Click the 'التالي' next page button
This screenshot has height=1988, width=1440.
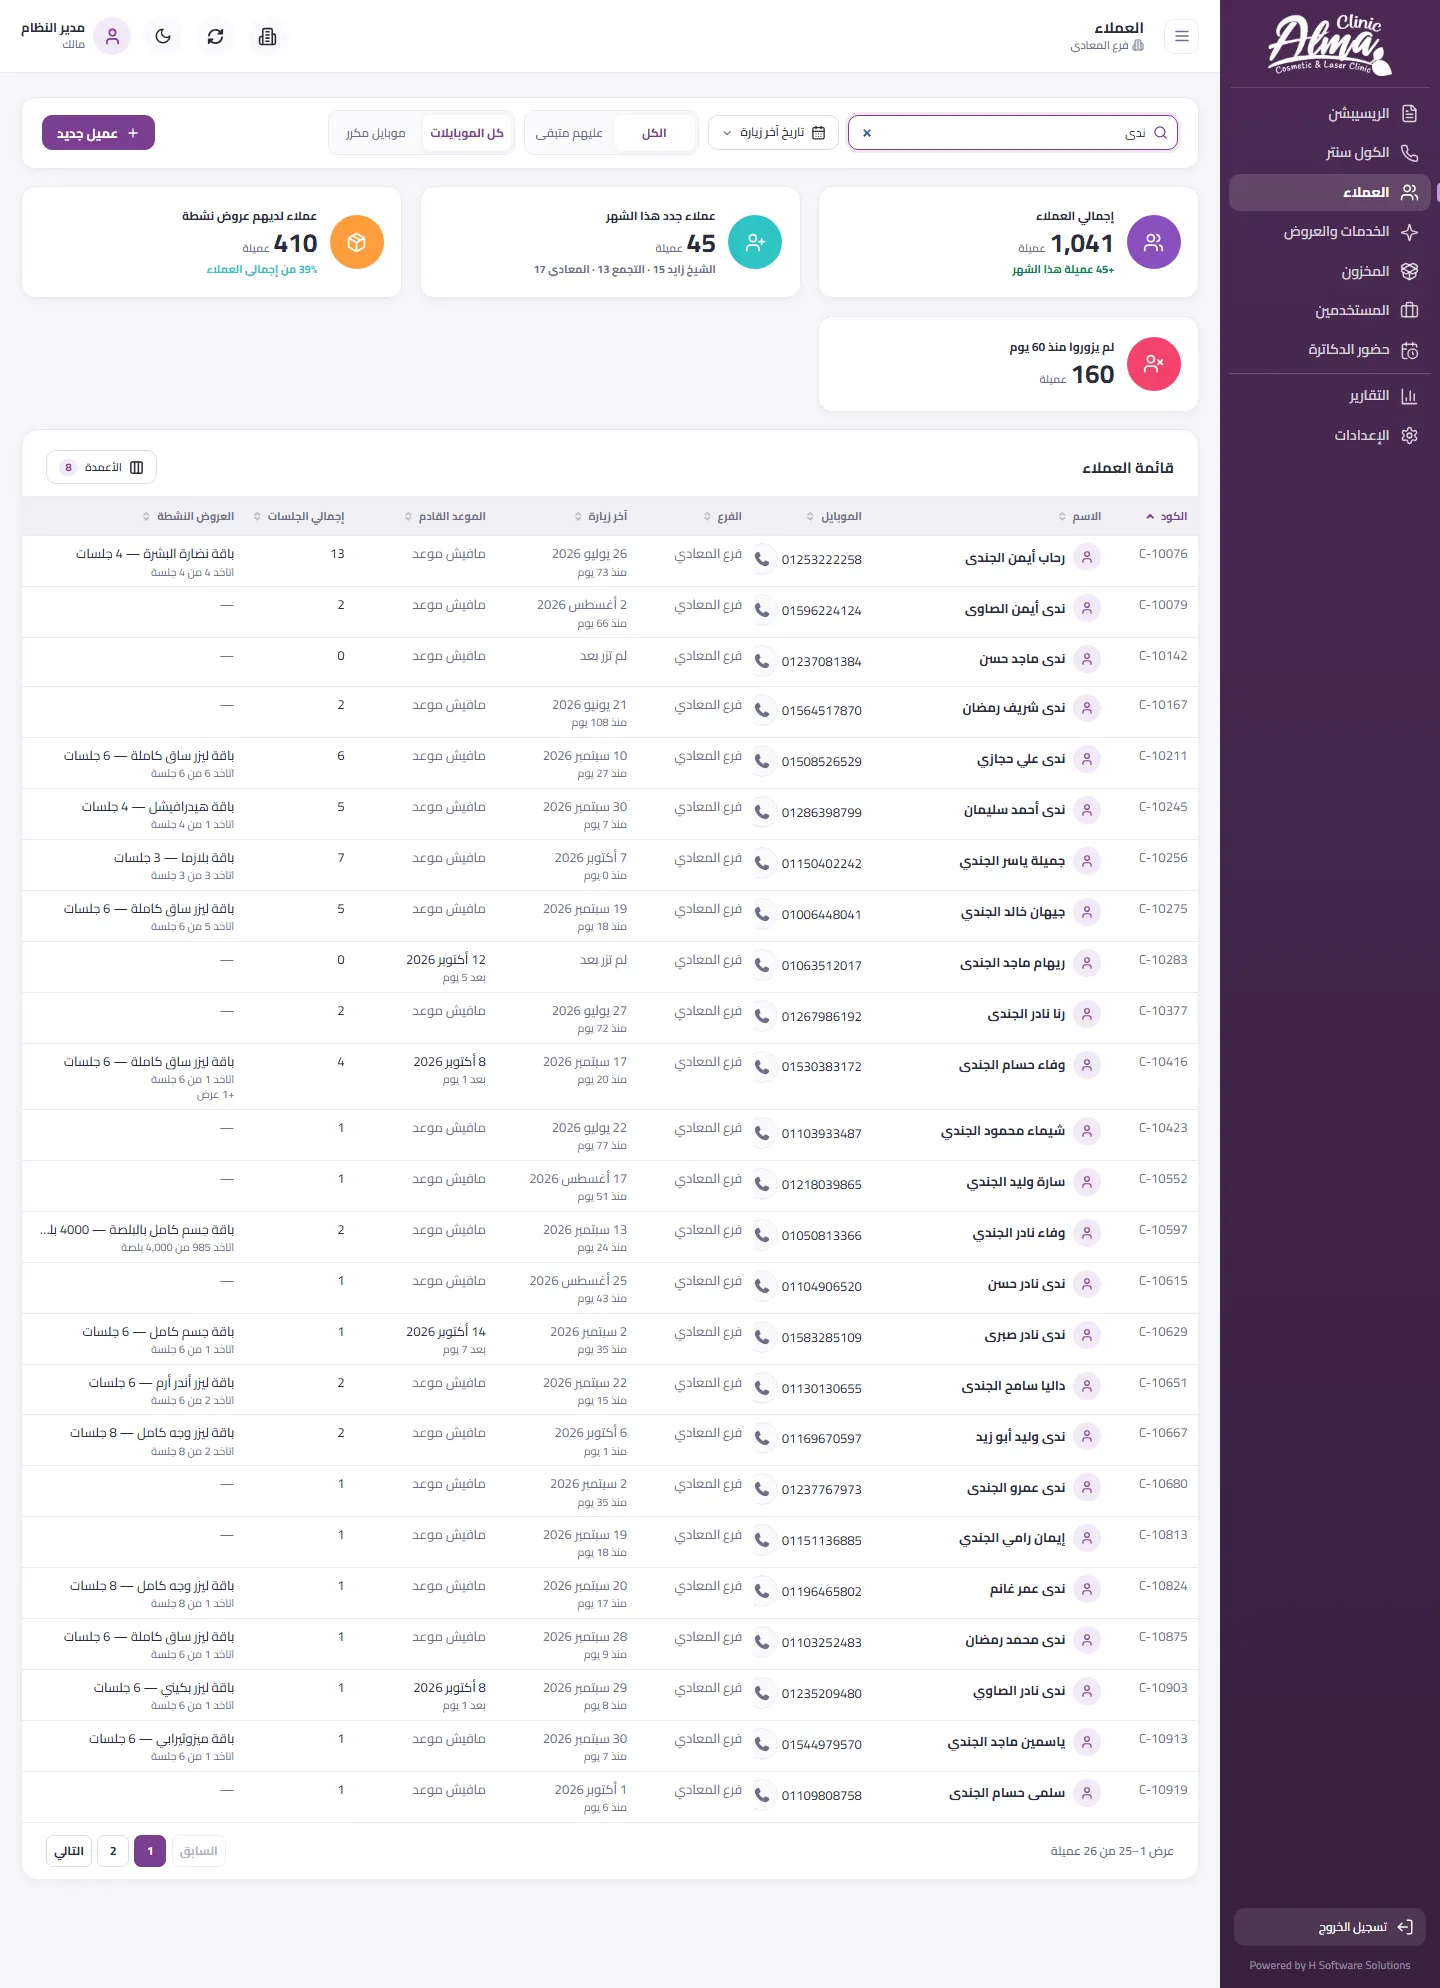(69, 1851)
